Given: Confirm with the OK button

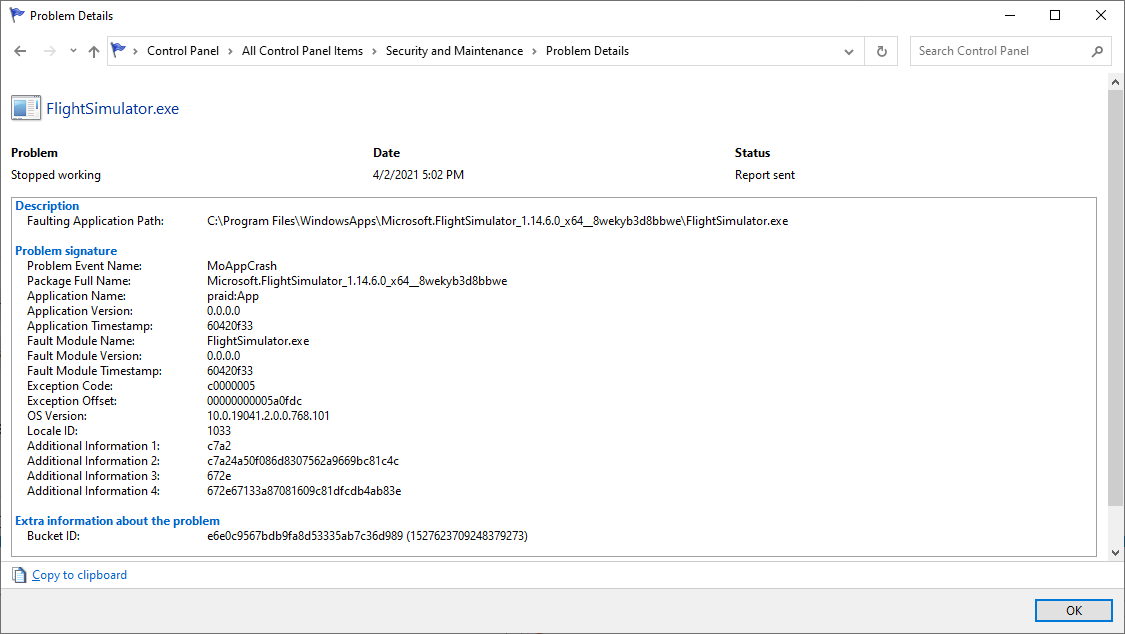Looking at the screenshot, I should [x=1073, y=610].
